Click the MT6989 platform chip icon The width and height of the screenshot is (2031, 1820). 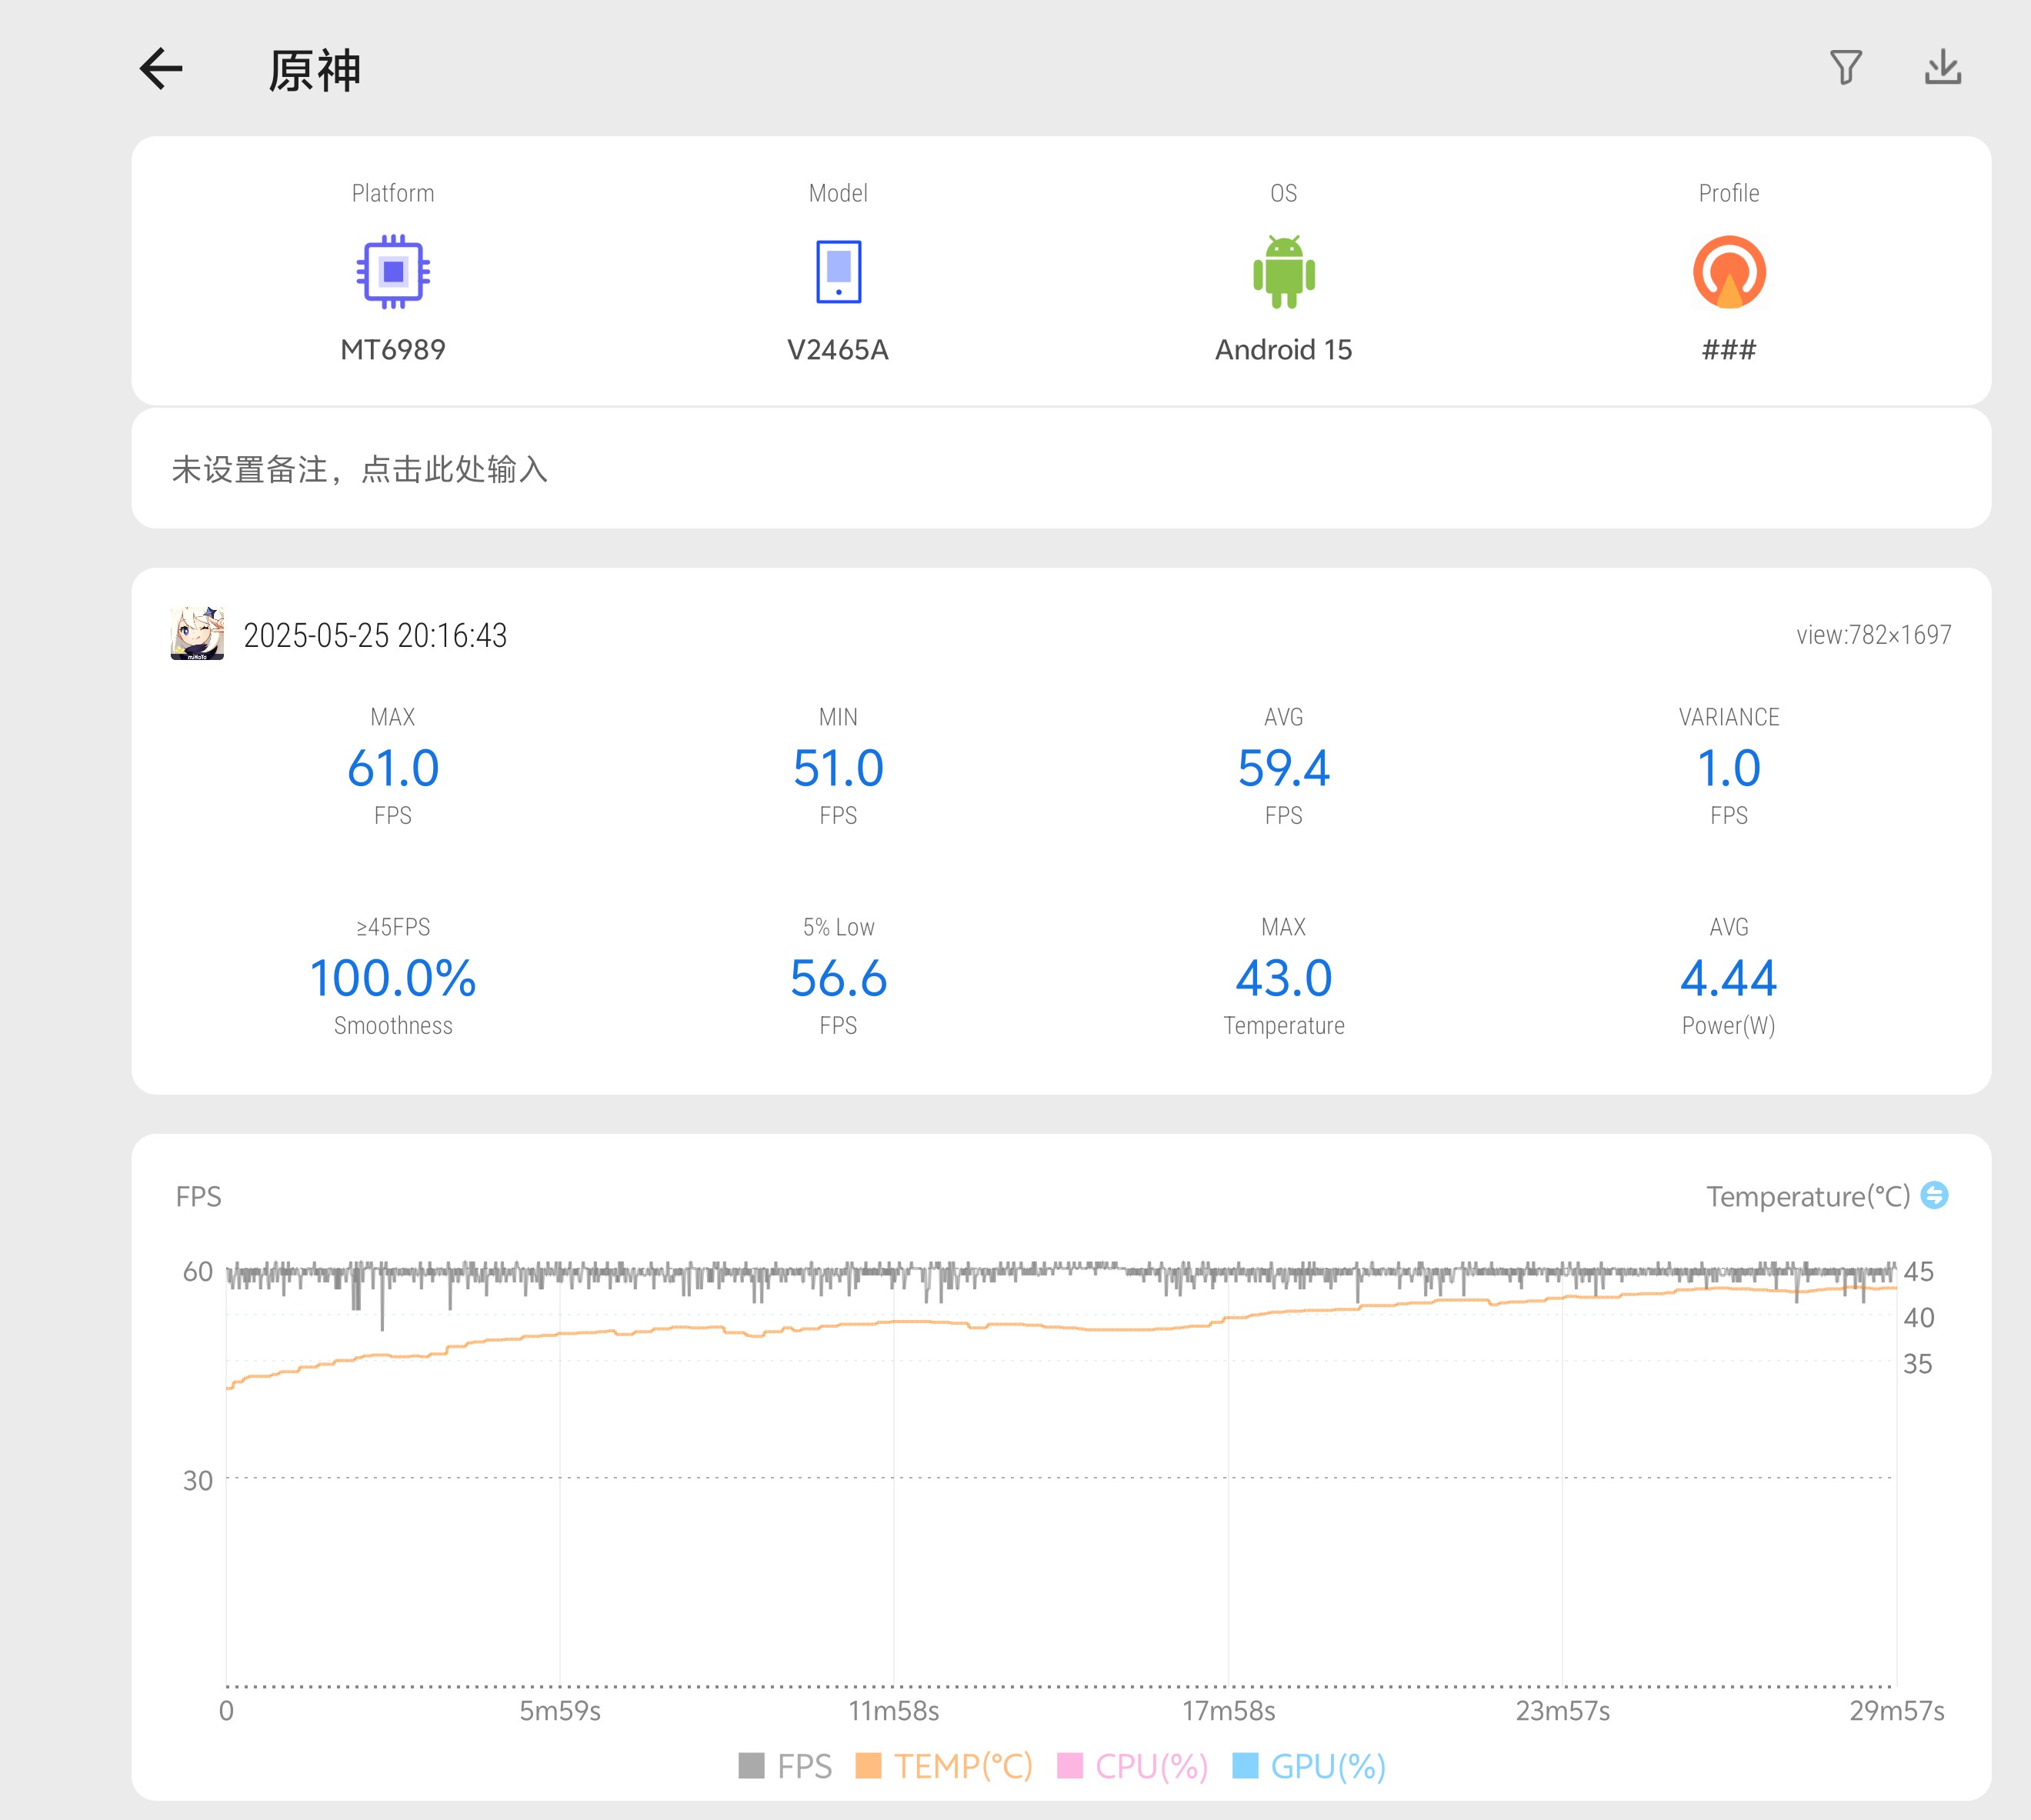click(393, 272)
